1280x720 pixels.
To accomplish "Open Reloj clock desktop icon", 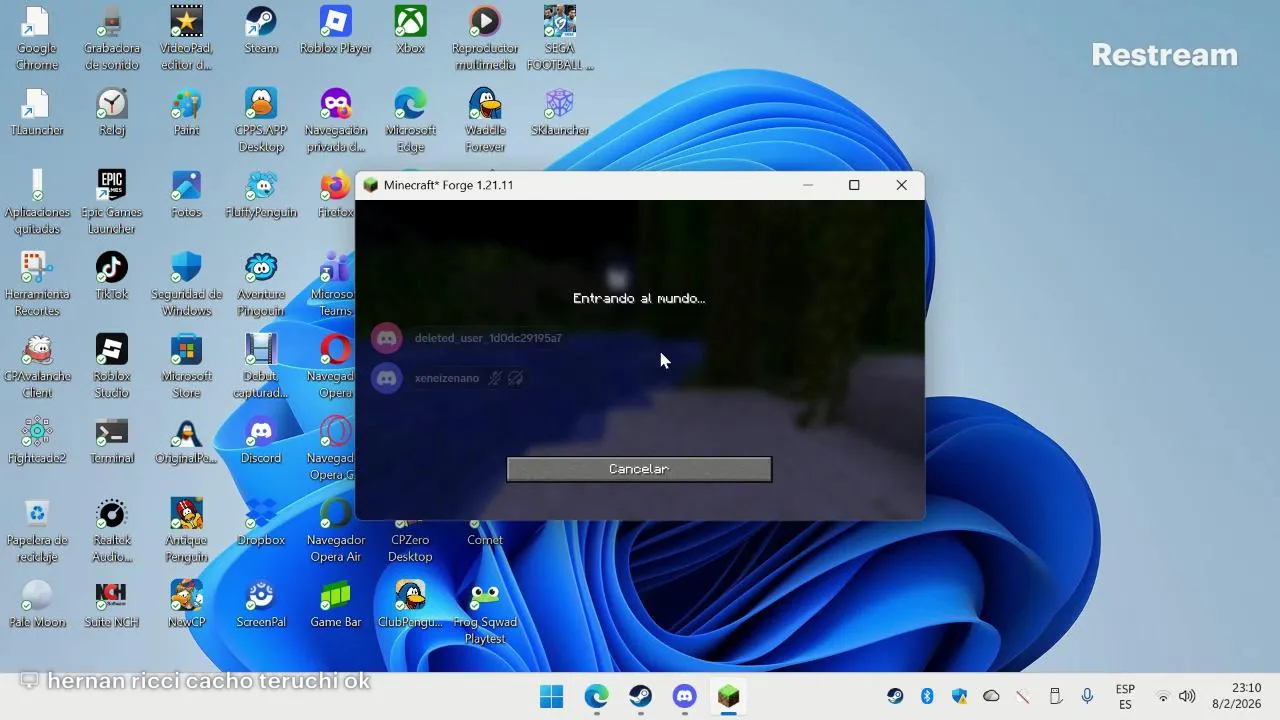I will 112,112.
